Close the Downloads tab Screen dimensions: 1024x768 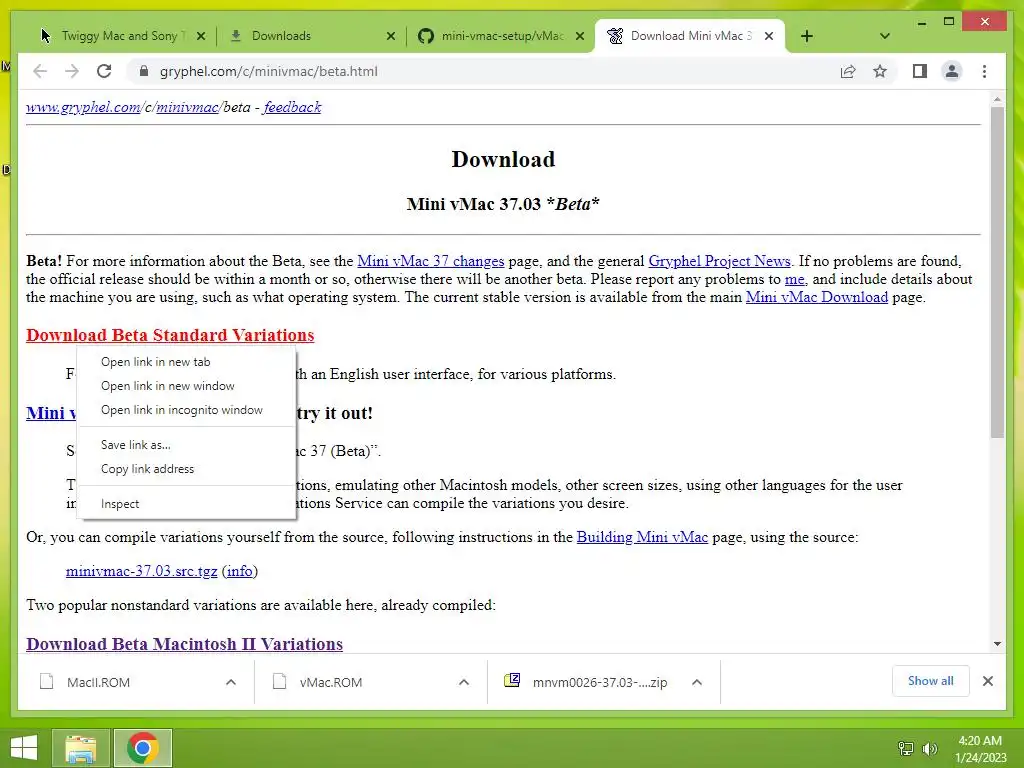(x=391, y=36)
